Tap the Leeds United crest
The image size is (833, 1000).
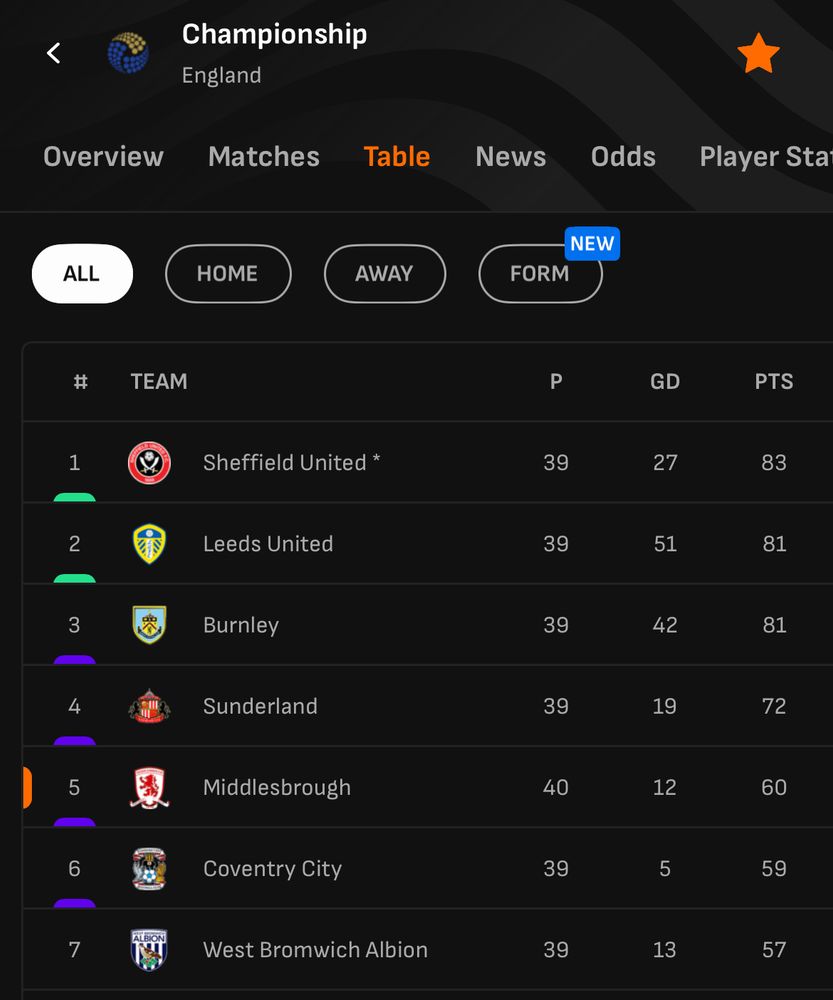click(x=149, y=544)
